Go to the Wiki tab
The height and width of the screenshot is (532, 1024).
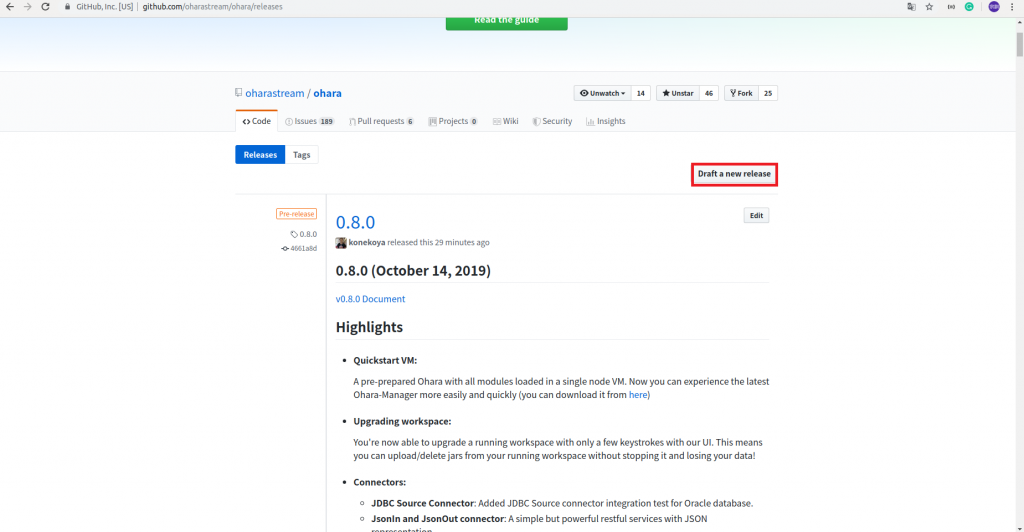[505, 121]
